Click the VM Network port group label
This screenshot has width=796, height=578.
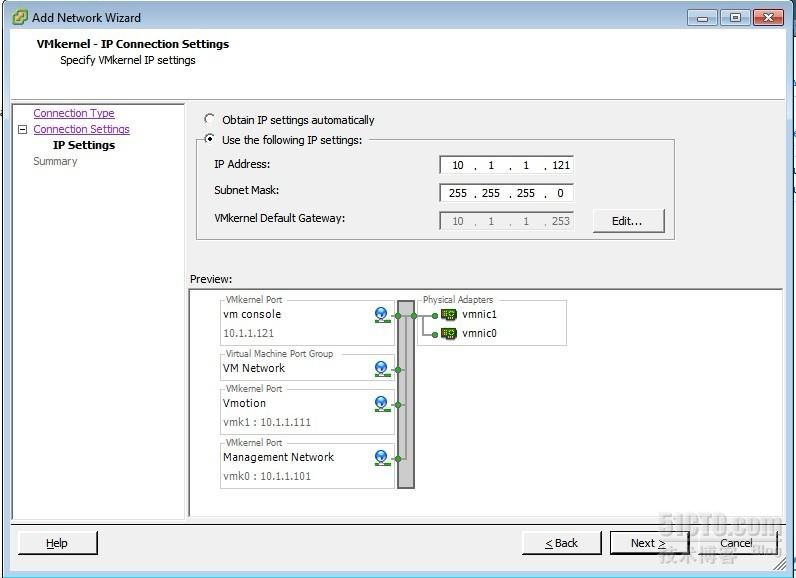pos(254,368)
